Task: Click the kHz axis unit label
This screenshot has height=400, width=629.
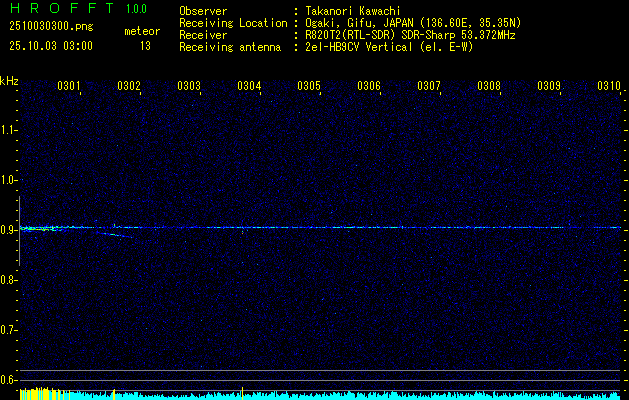Action: 9,81
